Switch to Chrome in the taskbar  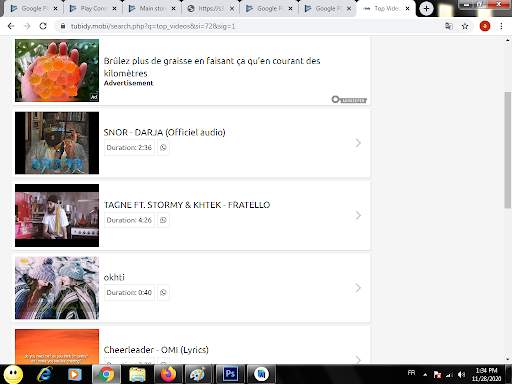click(x=106, y=374)
